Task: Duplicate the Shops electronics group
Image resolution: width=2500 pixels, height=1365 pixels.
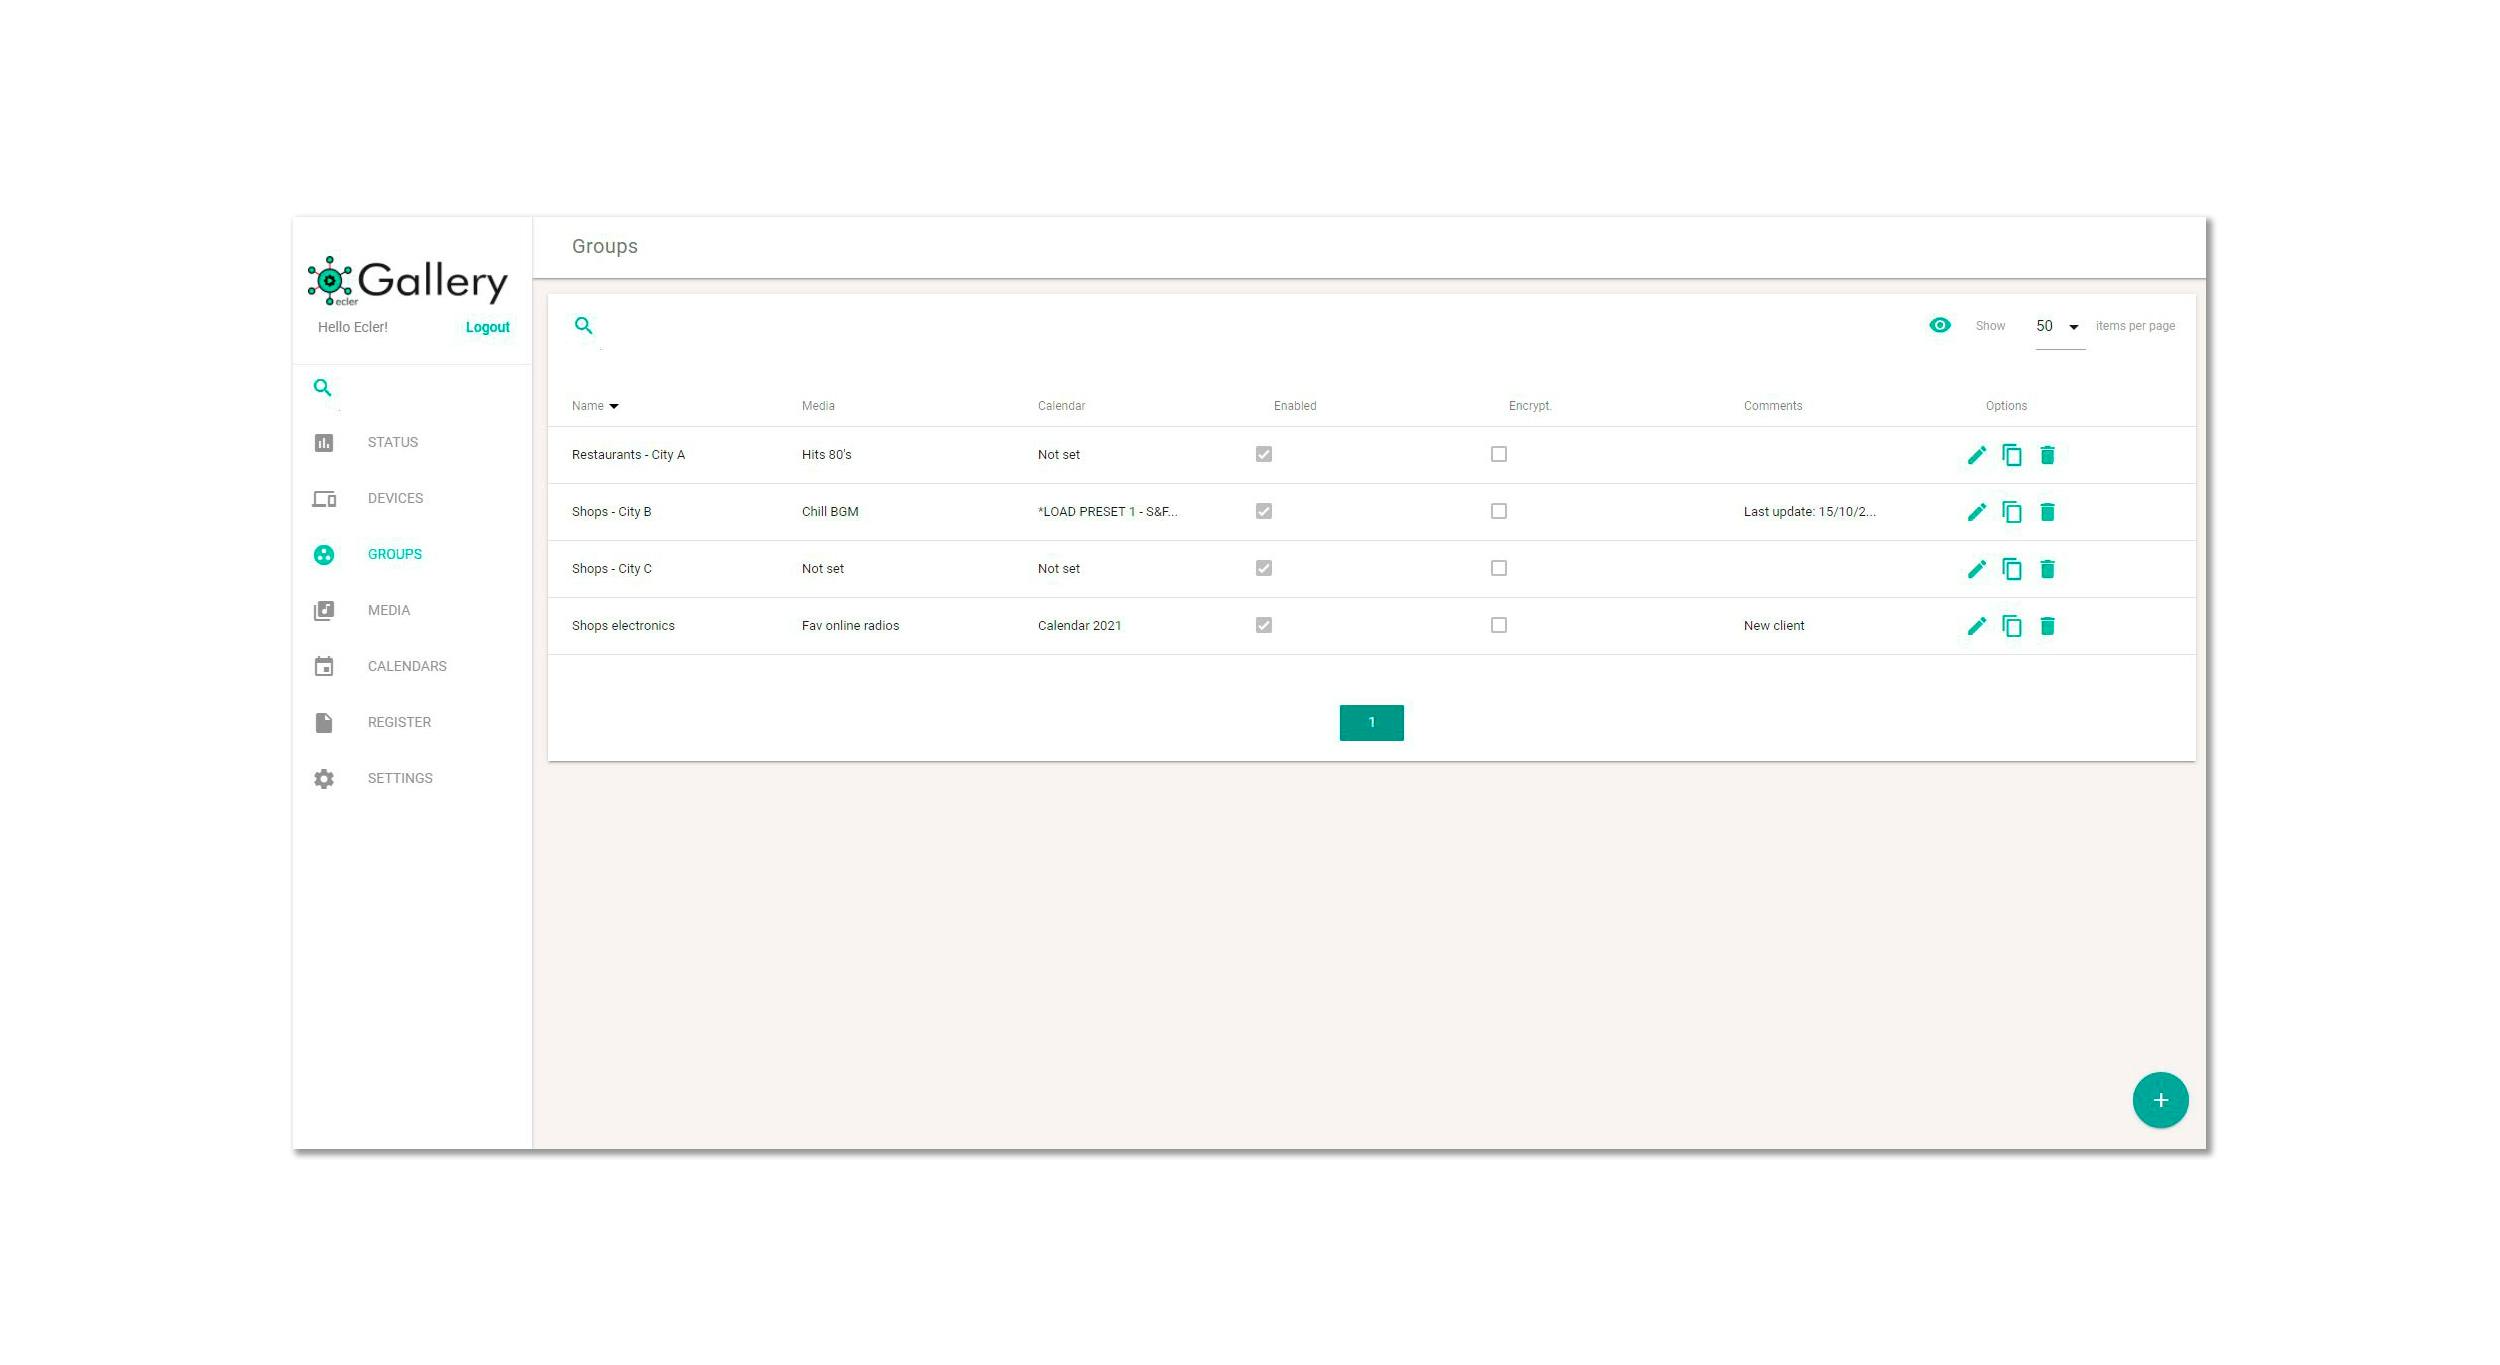Action: pyautogui.click(x=2012, y=626)
